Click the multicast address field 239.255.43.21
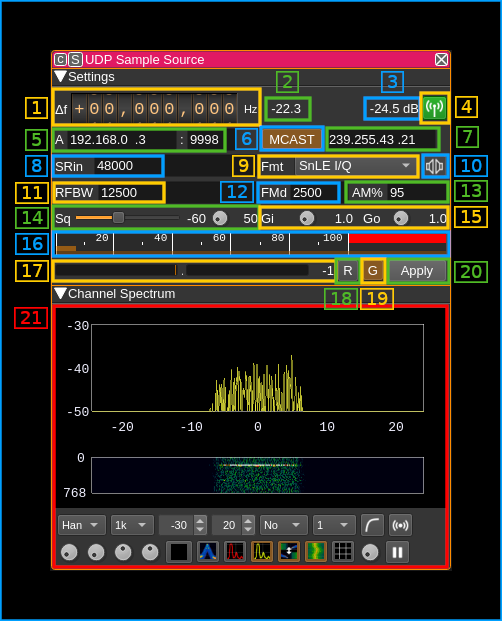 click(382, 140)
